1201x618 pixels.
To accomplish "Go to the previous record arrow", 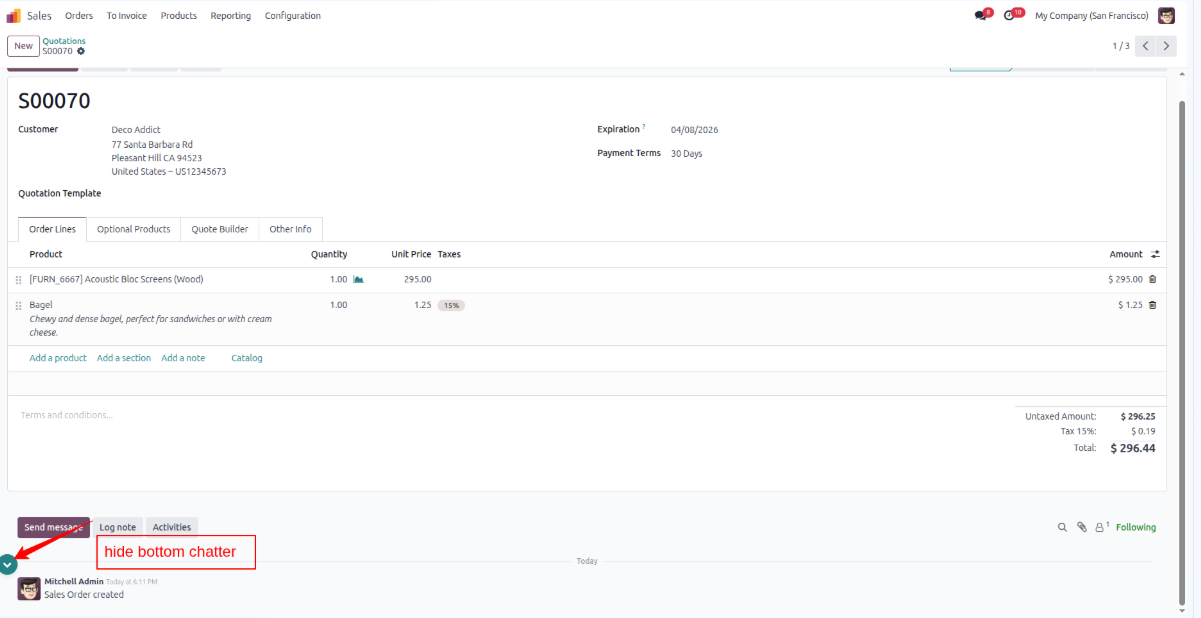I will [x=1145, y=46].
